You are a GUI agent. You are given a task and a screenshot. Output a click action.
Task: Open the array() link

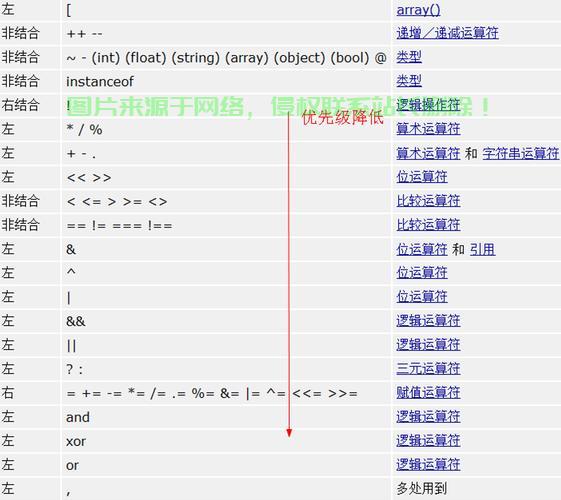pos(418,10)
